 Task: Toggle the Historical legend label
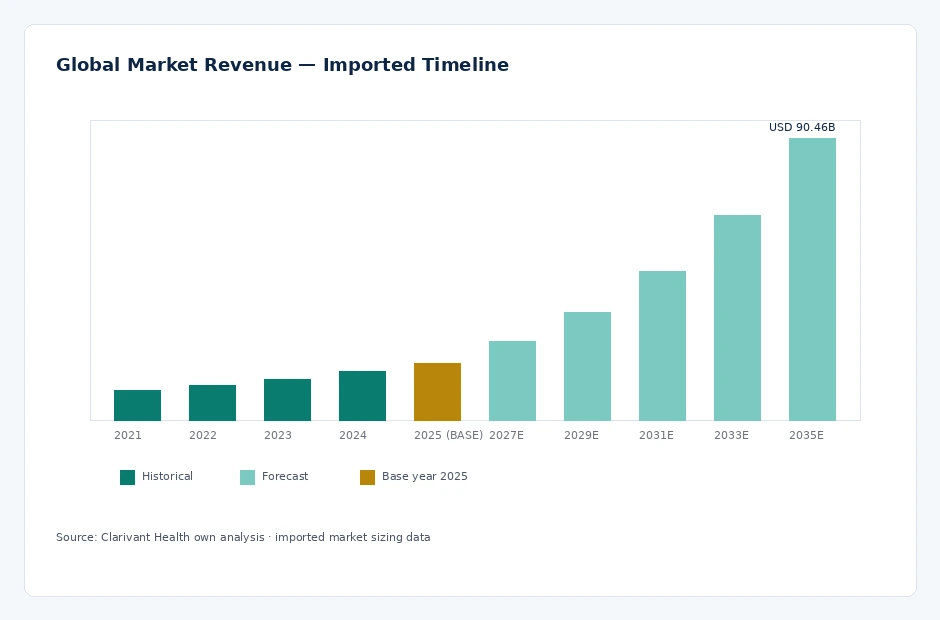(x=167, y=477)
